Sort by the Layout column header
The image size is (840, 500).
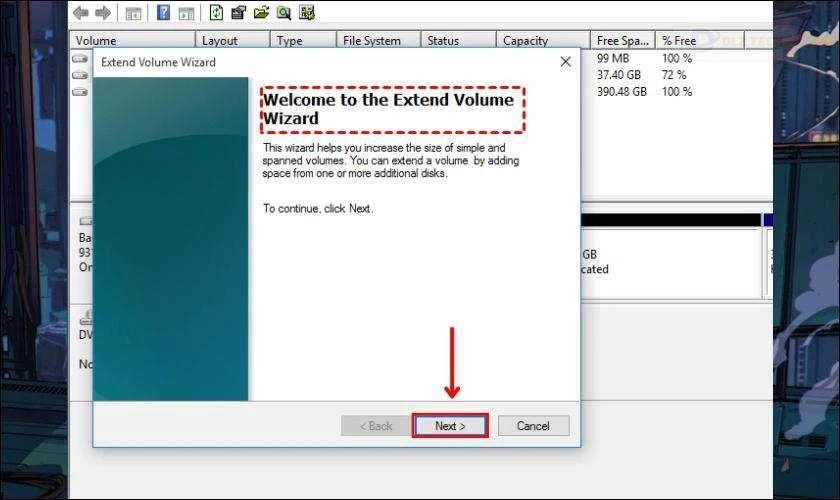232,40
